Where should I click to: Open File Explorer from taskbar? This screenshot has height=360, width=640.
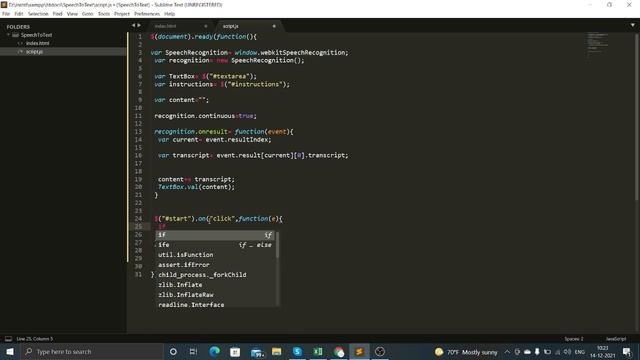click(x=277, y=351)
